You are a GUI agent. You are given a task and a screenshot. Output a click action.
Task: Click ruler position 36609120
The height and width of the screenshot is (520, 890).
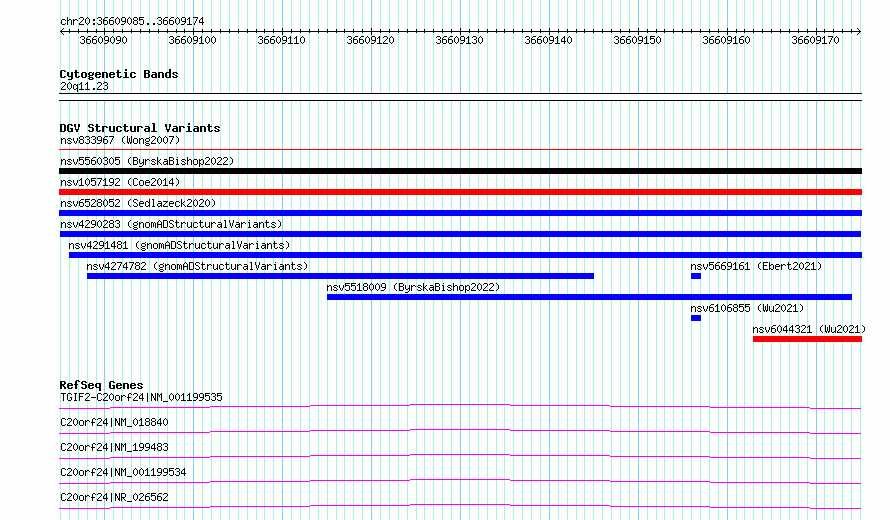(370, 40)
